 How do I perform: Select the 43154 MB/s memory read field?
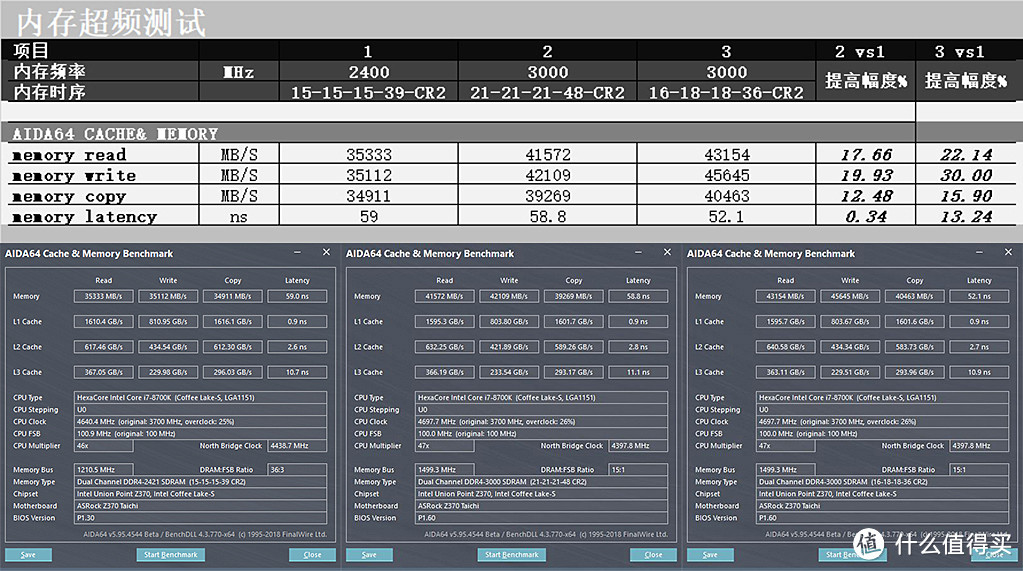tap(786, 296)
